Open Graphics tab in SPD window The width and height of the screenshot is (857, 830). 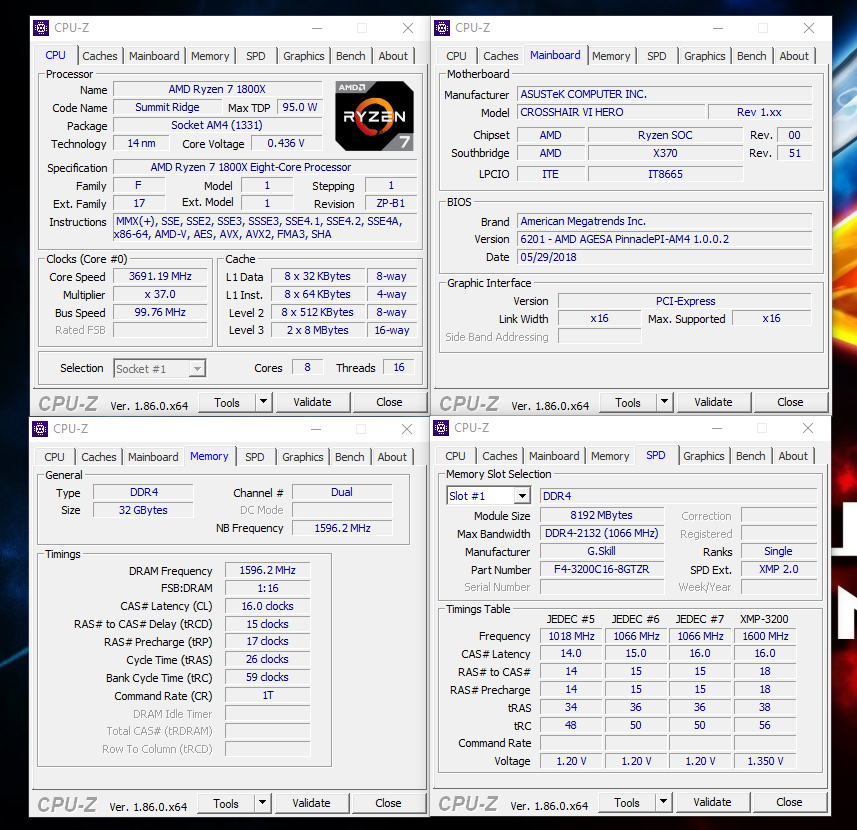pos(704,456)
